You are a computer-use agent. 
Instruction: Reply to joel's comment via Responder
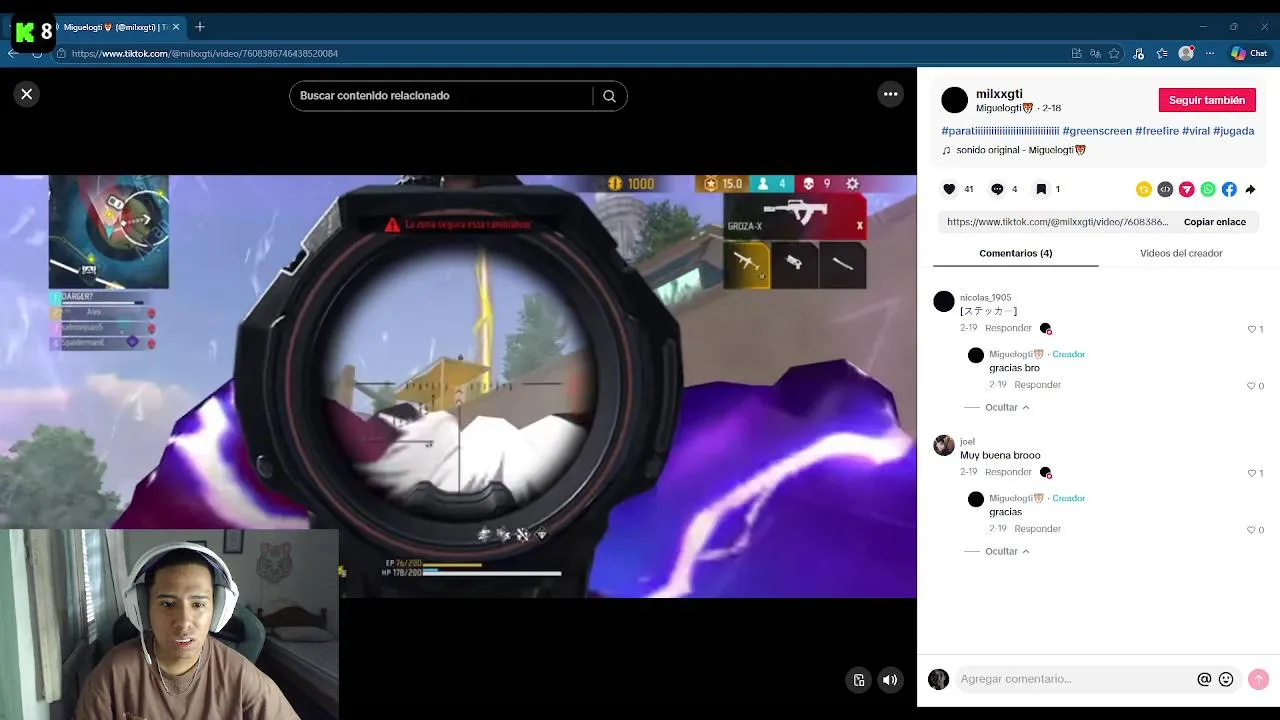1008,472
